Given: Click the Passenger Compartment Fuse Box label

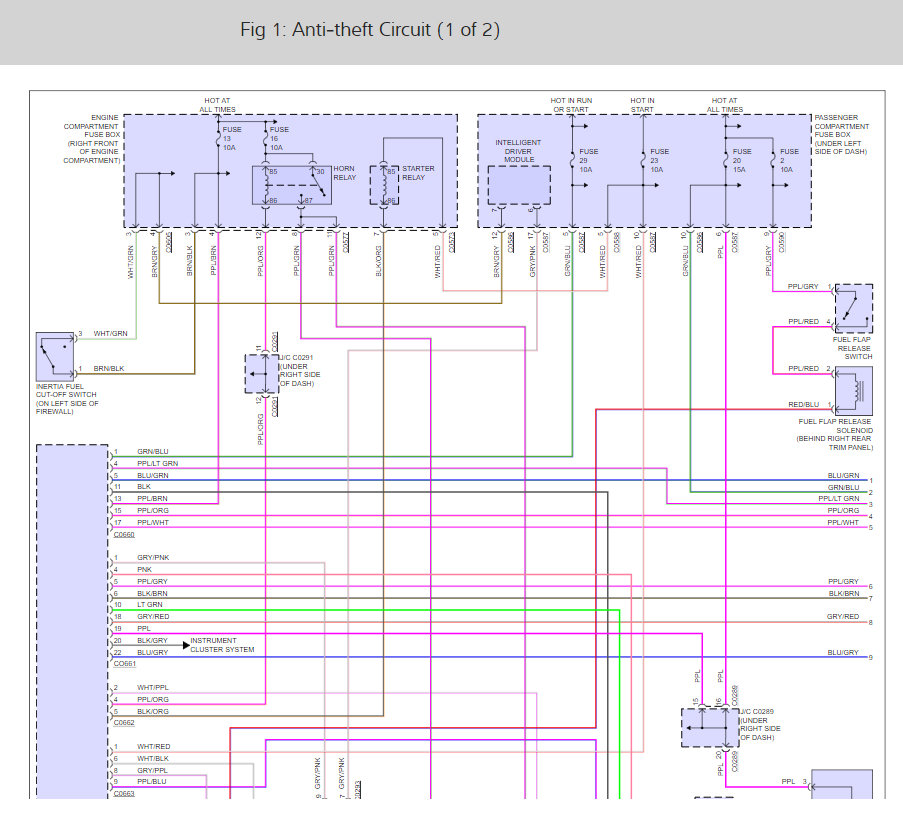Looking at the screenshot, I should pos(841,135).
